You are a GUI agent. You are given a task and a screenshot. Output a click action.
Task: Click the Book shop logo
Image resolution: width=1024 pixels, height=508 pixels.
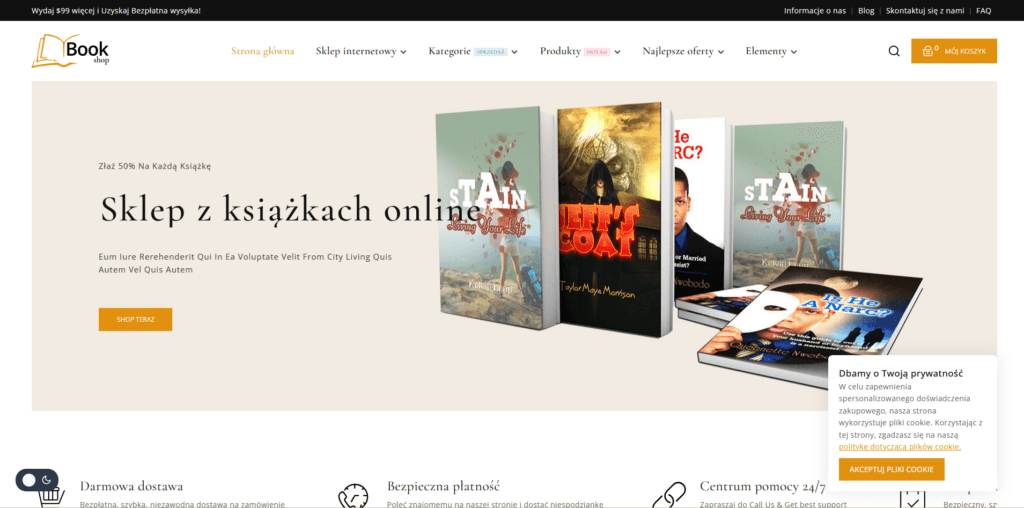click(x=71, y=51)
